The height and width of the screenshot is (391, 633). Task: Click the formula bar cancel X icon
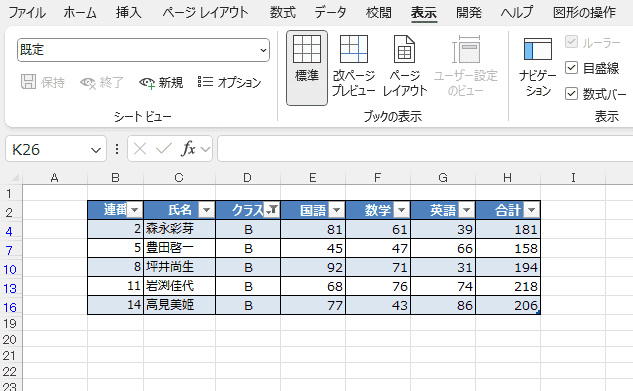click(x=140, y=149)
